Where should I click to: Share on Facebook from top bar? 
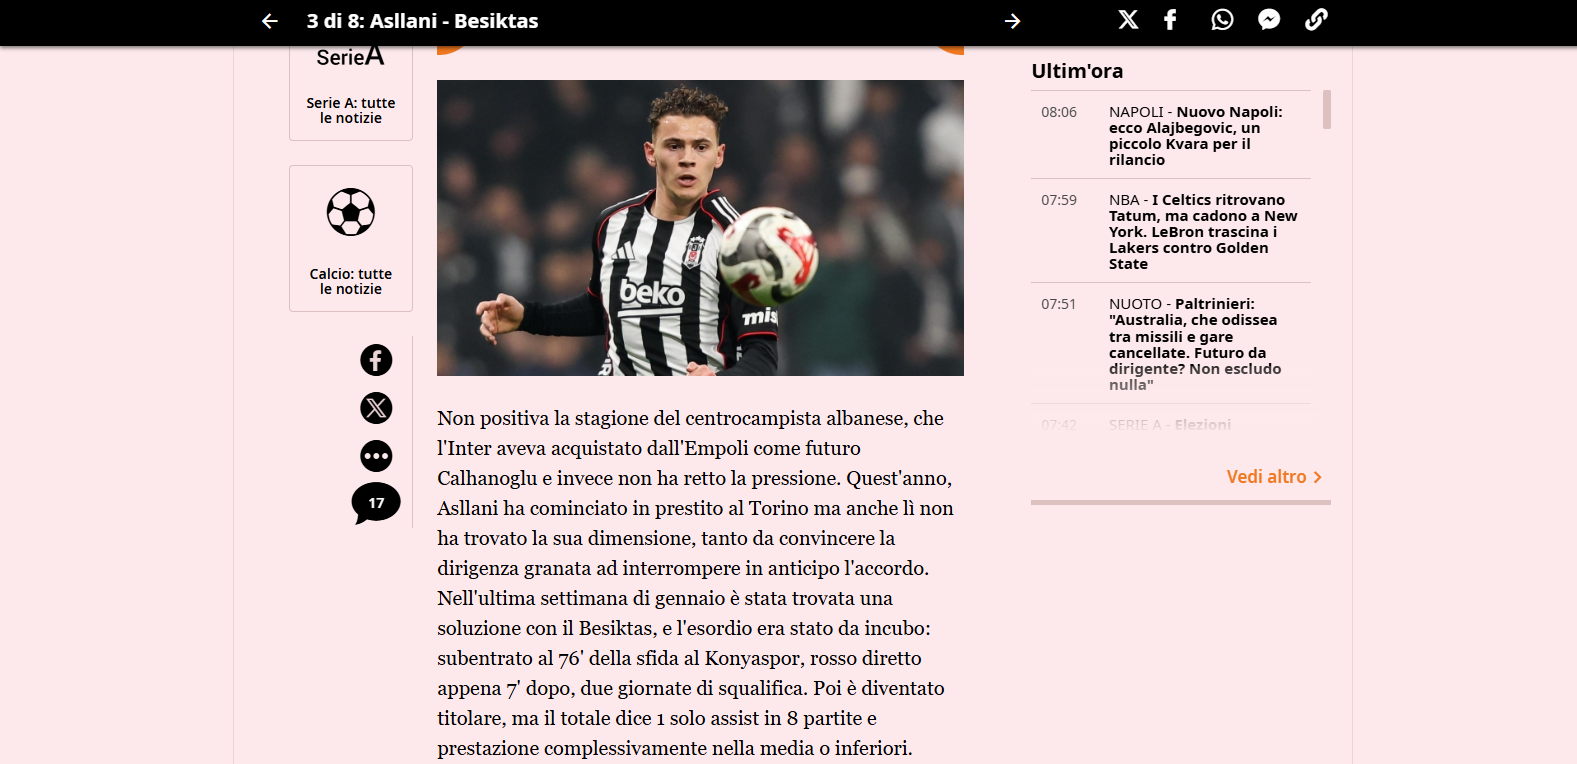(1171, 20)
